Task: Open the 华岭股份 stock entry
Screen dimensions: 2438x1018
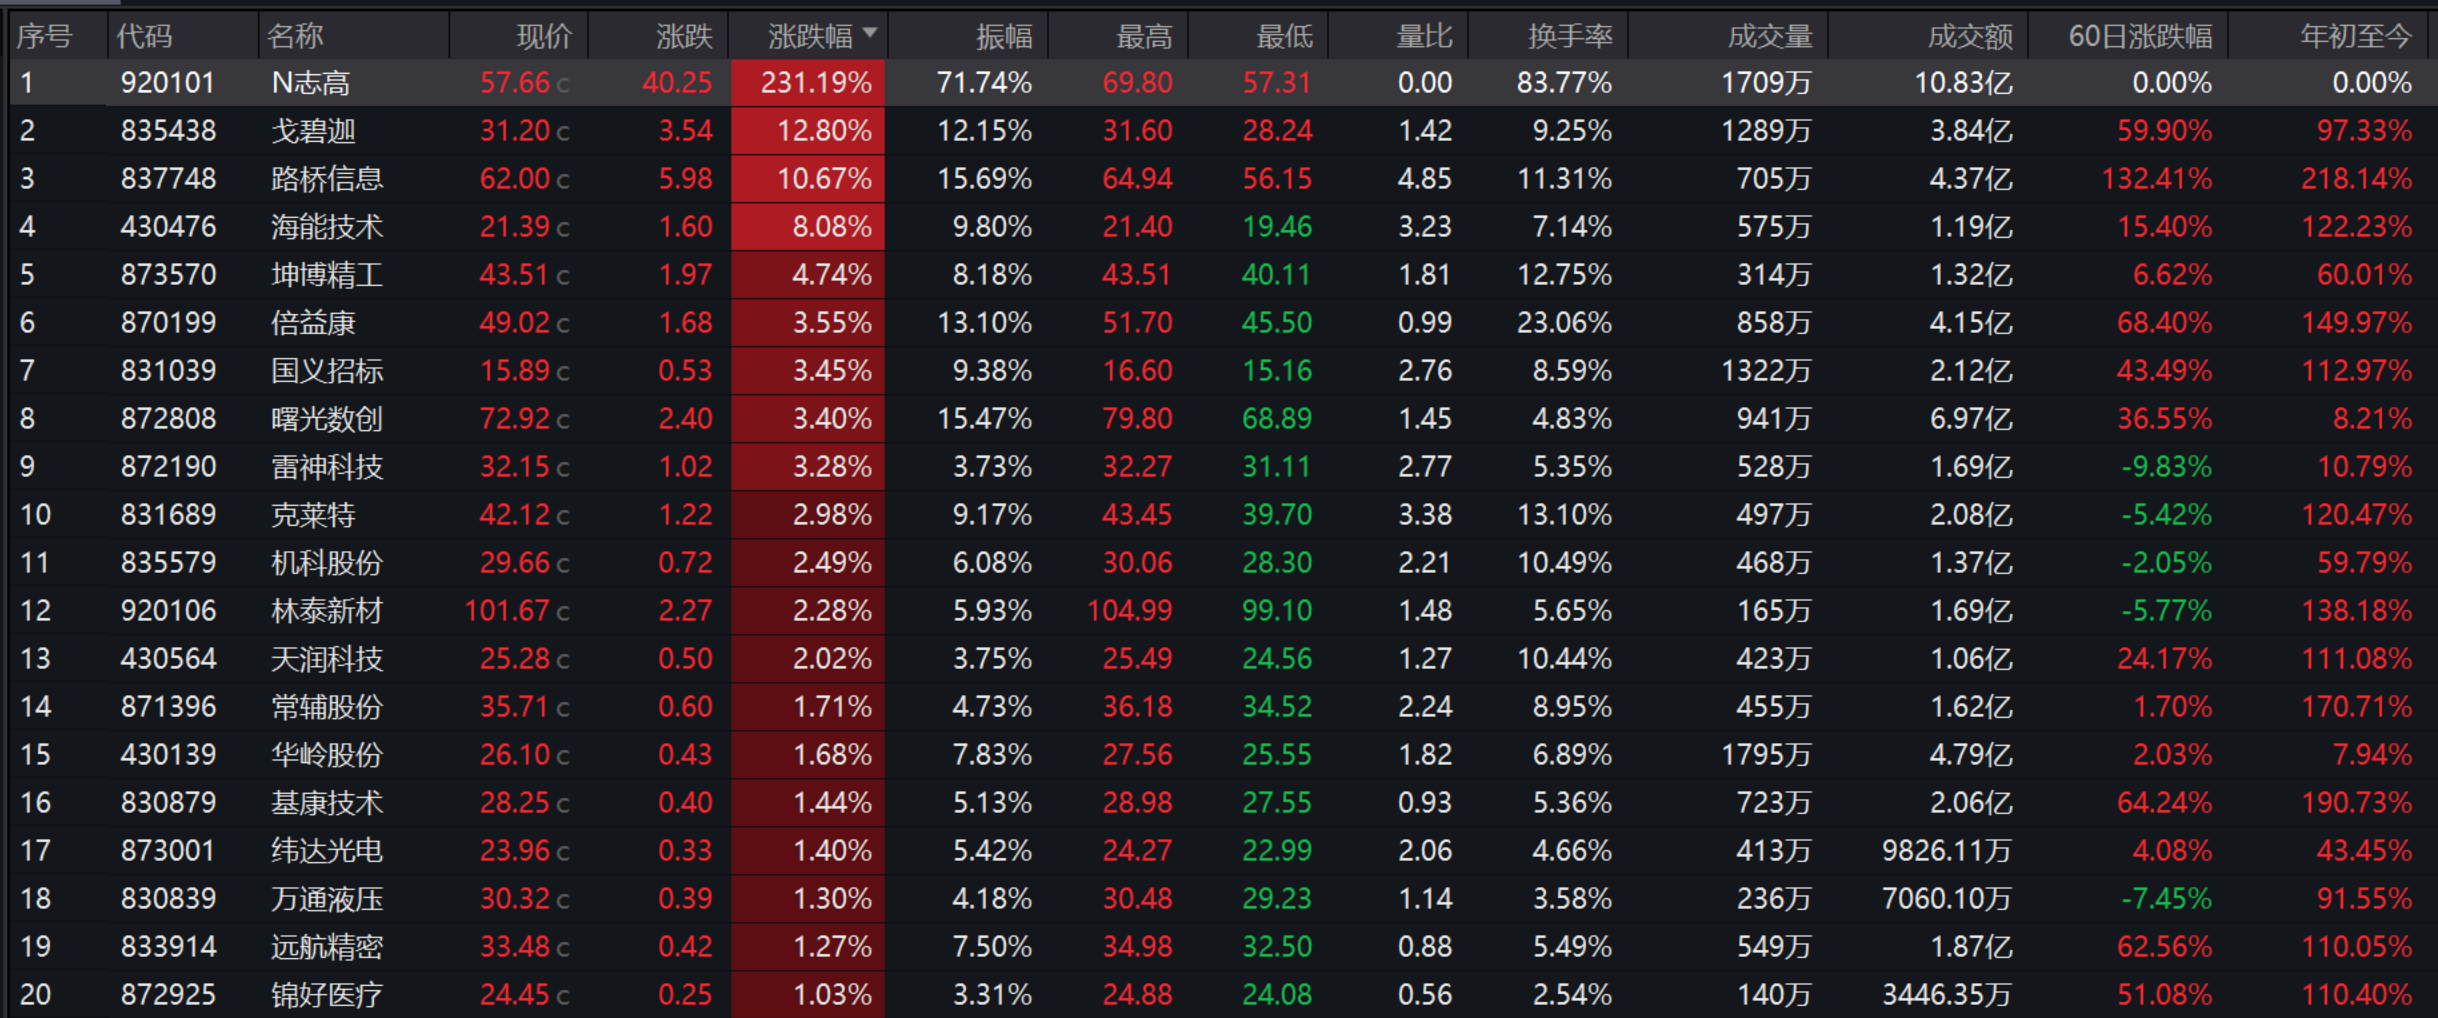Action: click(327, 754)
